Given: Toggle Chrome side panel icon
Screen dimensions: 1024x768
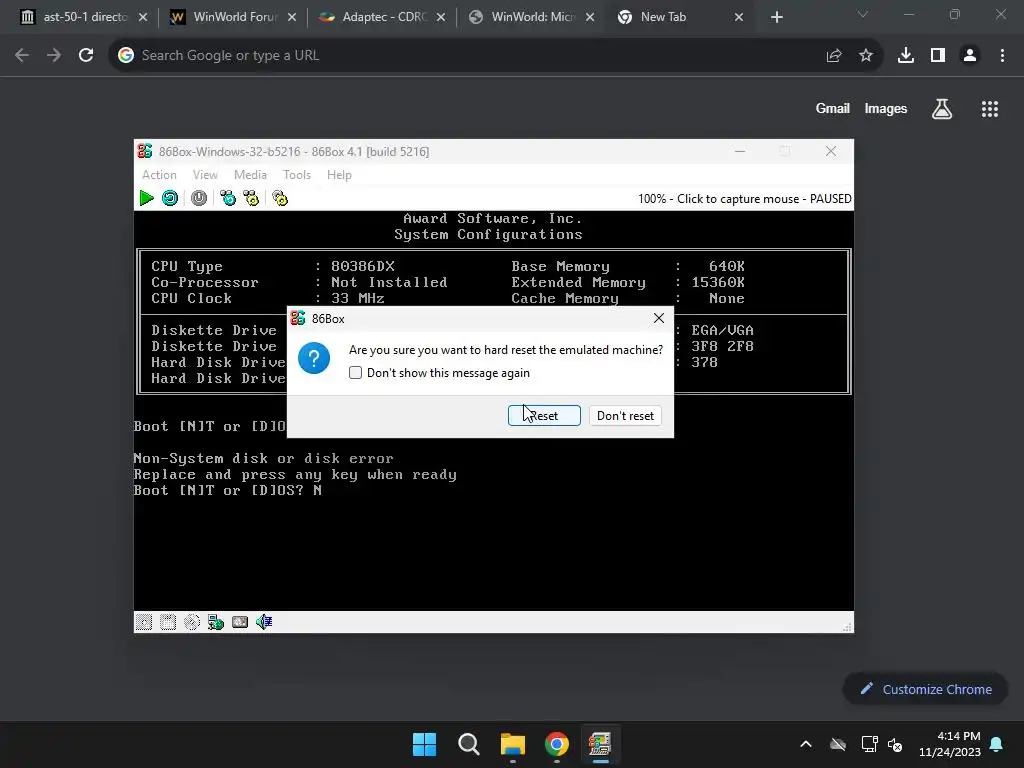Looking at the screenshot, I should [938, 56].
